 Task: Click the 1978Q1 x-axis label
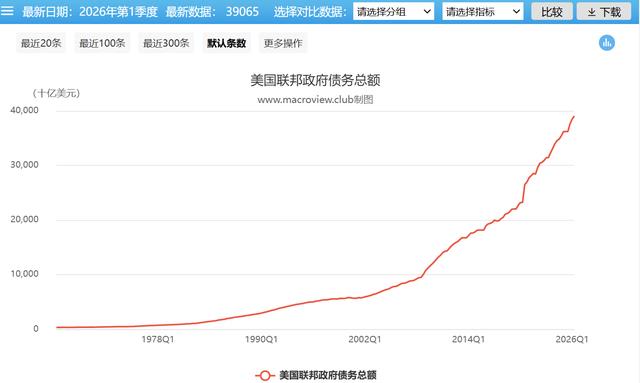pyautogui.click(x=158, y=339)
